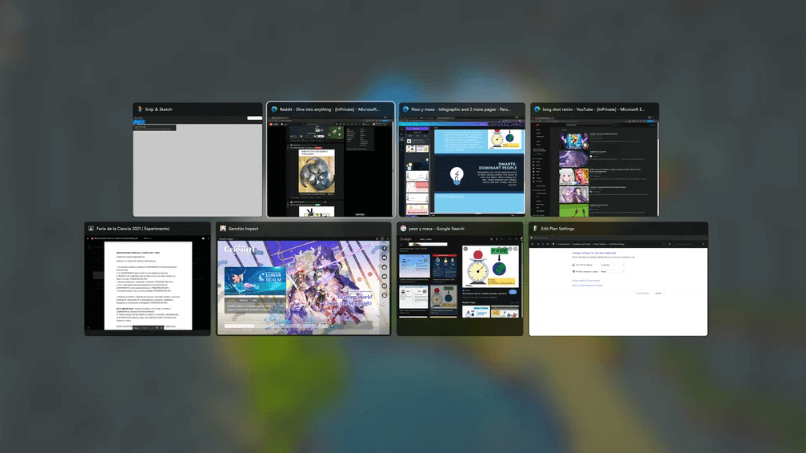The height and width of the screenshot is (453, 806).
Task: Click the 'peso y masa - Google Search' title
Action: [x=436, y=228]
